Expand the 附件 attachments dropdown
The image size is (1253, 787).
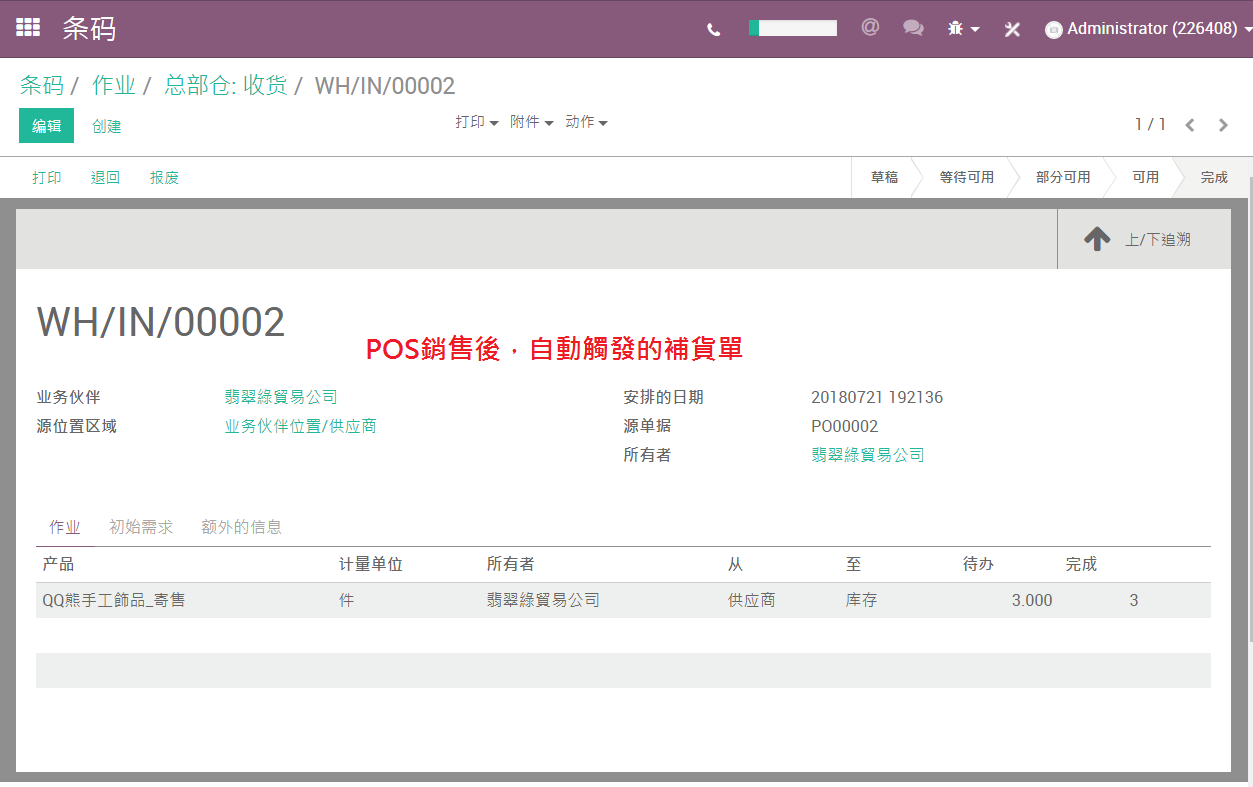[532, 122]
